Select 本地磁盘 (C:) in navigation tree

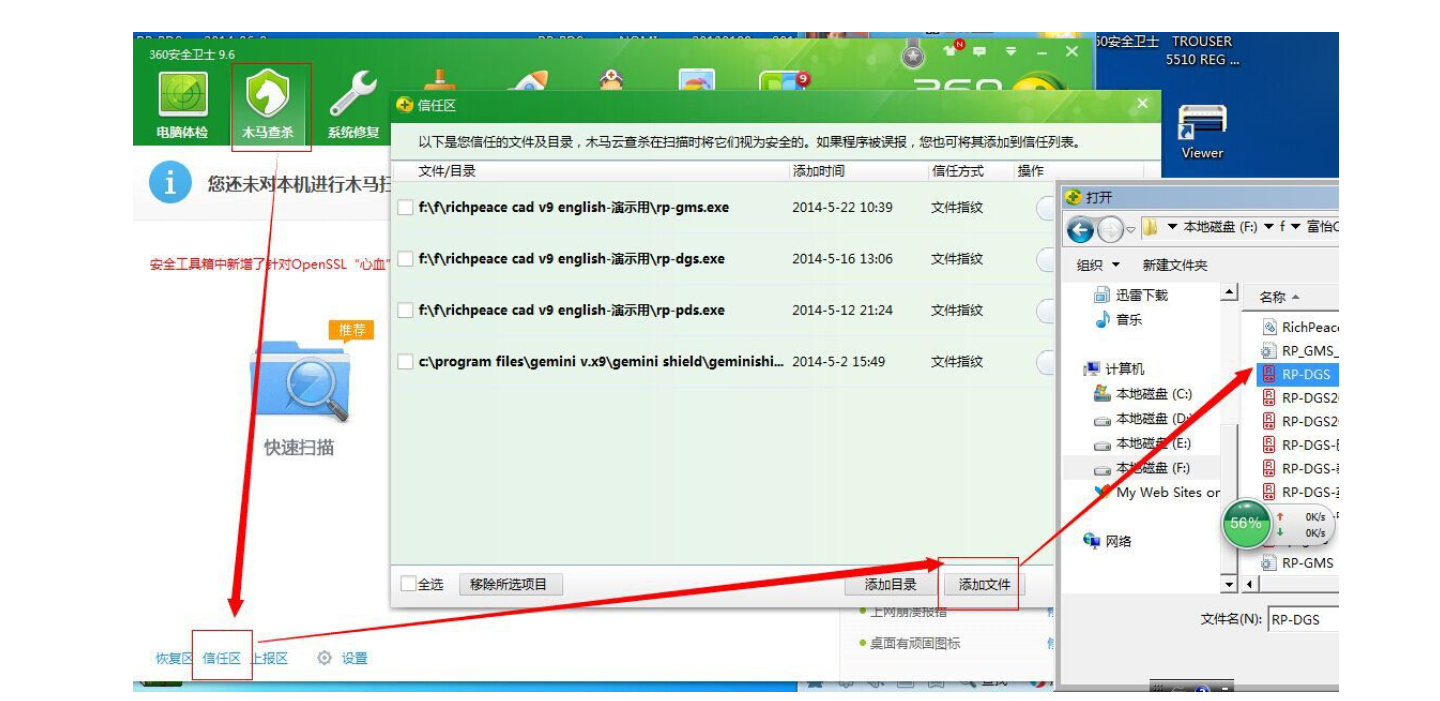click(1153, 394)
